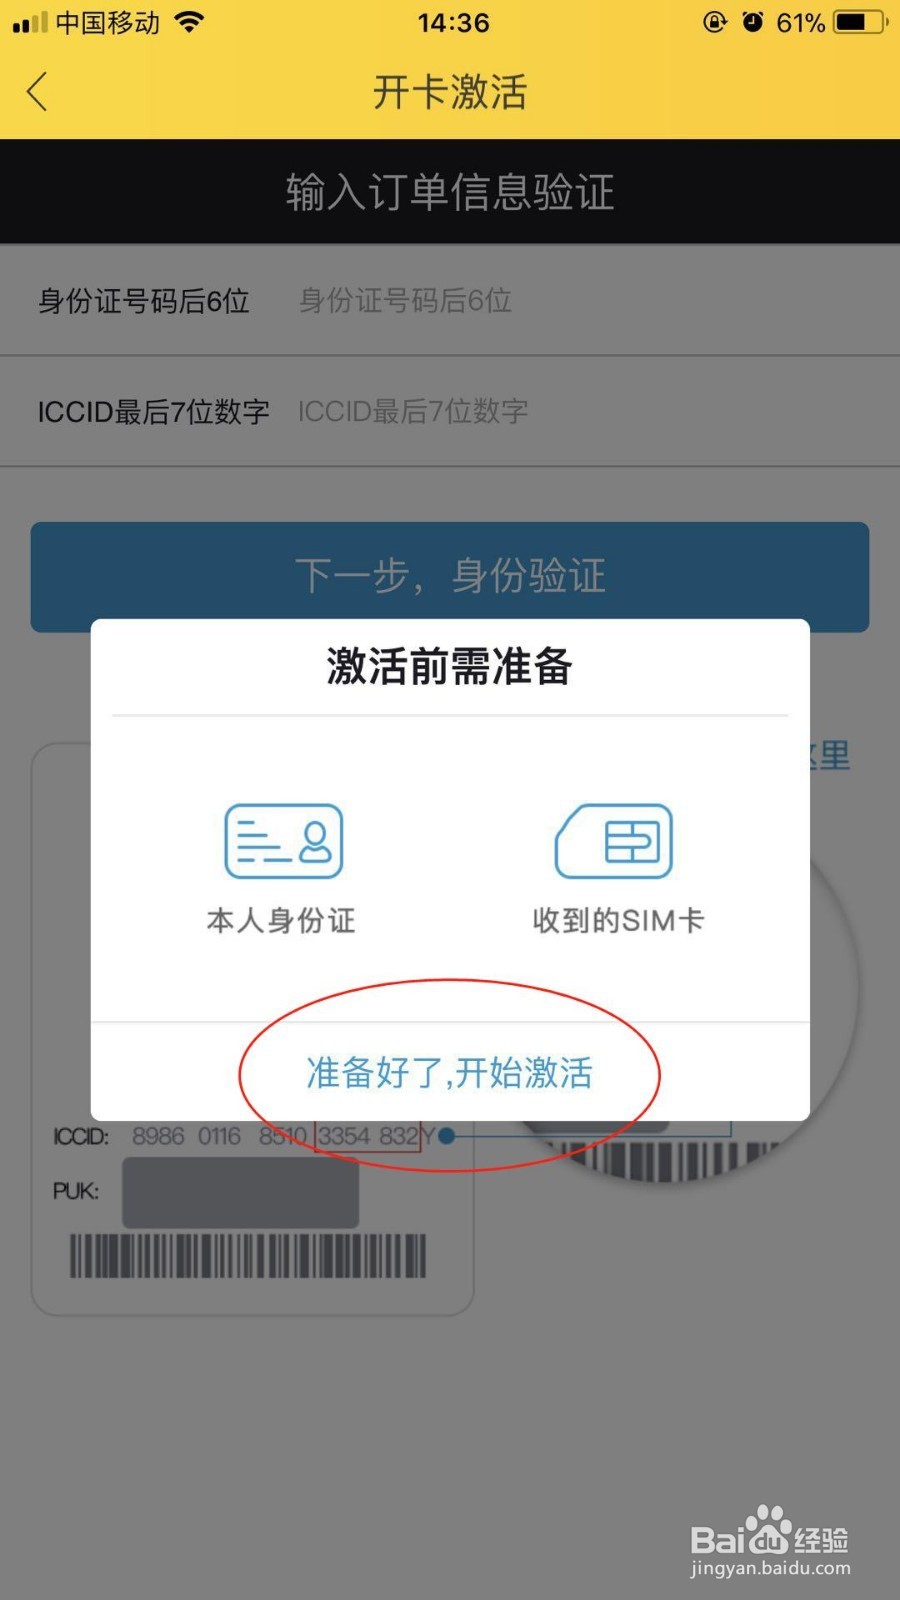
Task: Tap the 下一步，身份验证 button
Action: 450,576
